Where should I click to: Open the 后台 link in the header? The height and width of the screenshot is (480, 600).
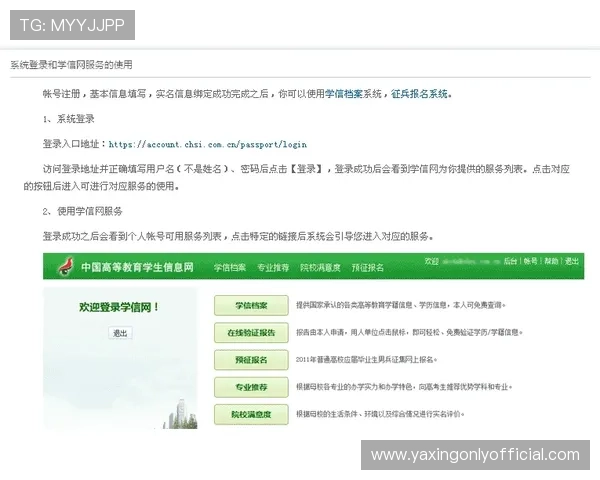click(x=510, y=261)
